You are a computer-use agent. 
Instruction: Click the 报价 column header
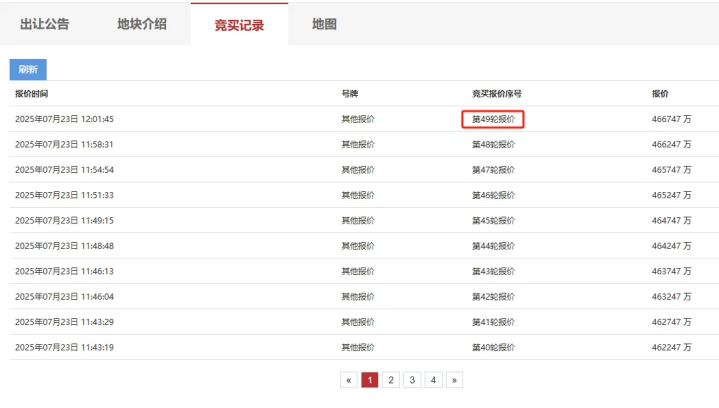[660, 94]
